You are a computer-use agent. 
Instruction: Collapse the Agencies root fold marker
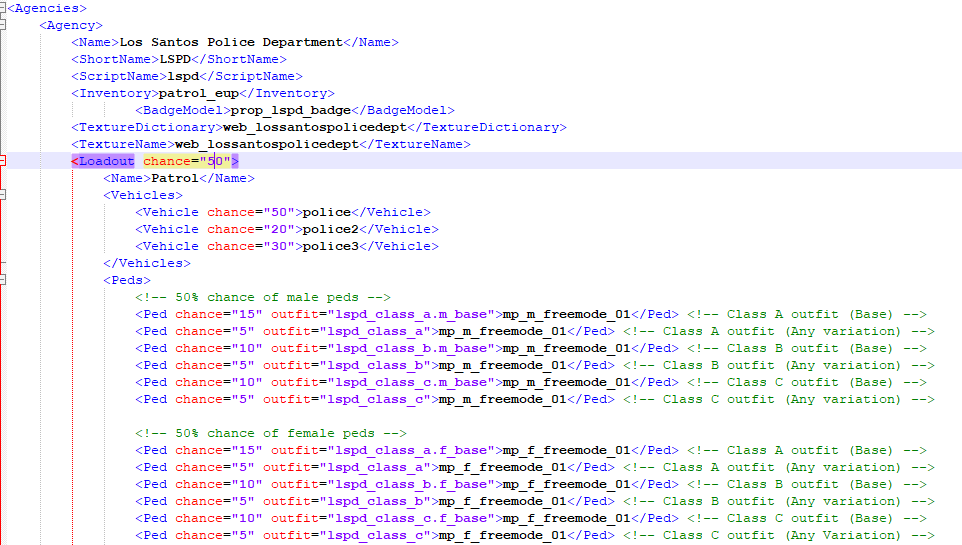coord(2,8)
